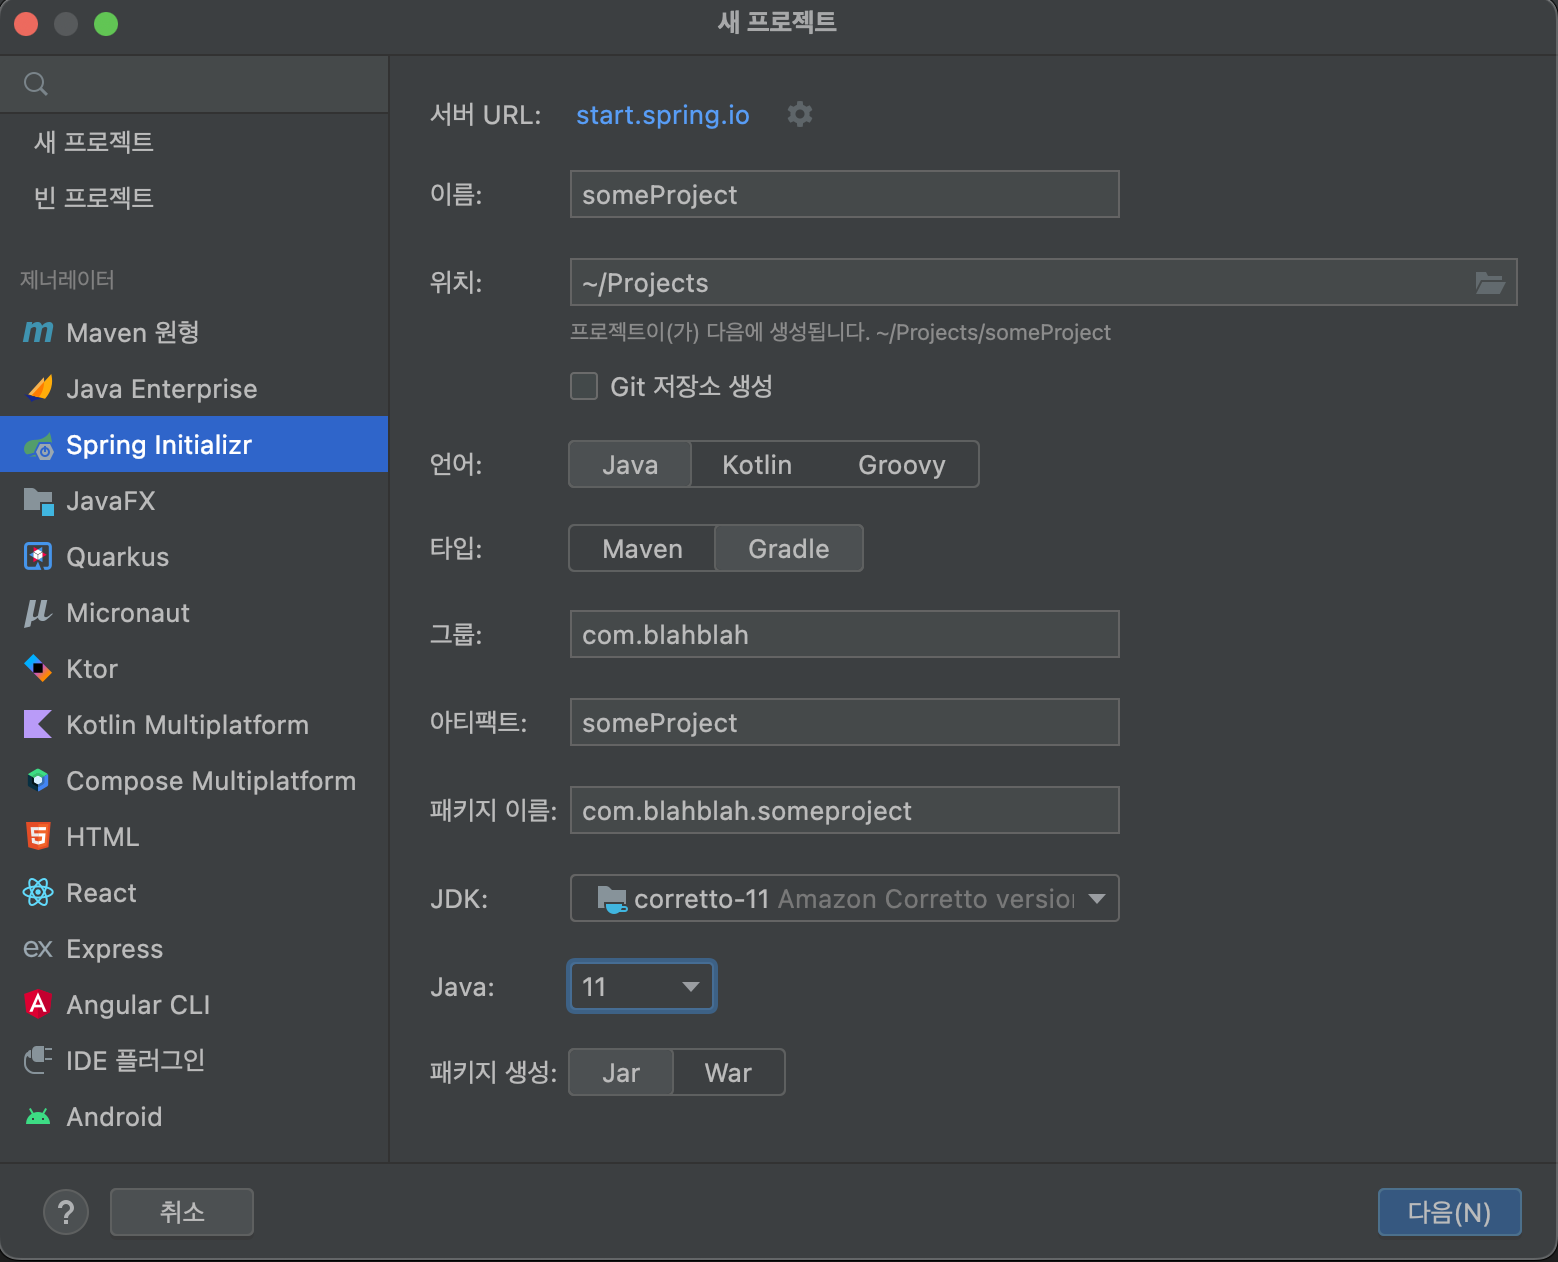
Task: Click the group field com.blahblah
Action: click(x=844, y=634)
